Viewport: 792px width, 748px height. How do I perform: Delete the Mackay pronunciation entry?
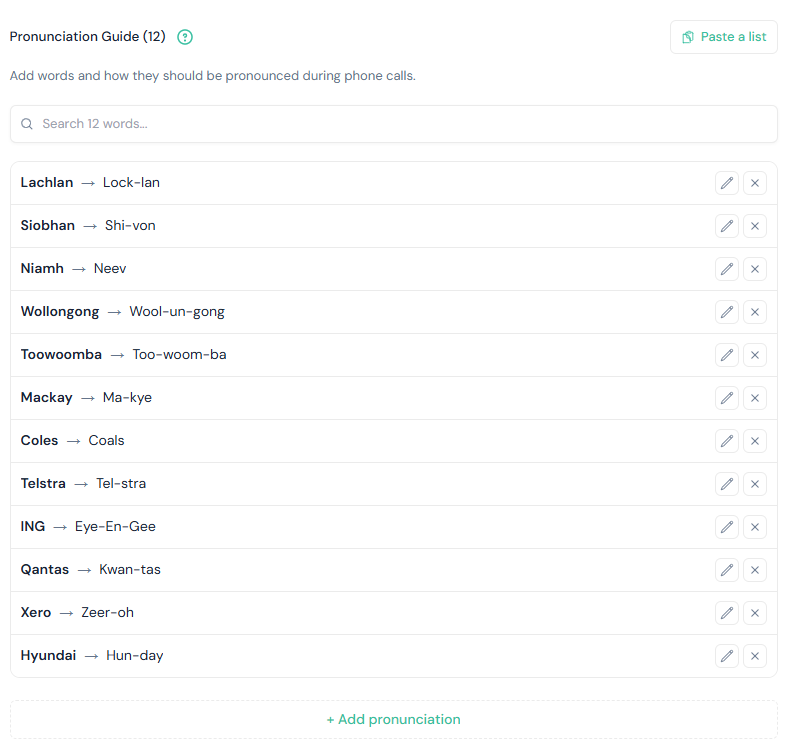point(755,398)
